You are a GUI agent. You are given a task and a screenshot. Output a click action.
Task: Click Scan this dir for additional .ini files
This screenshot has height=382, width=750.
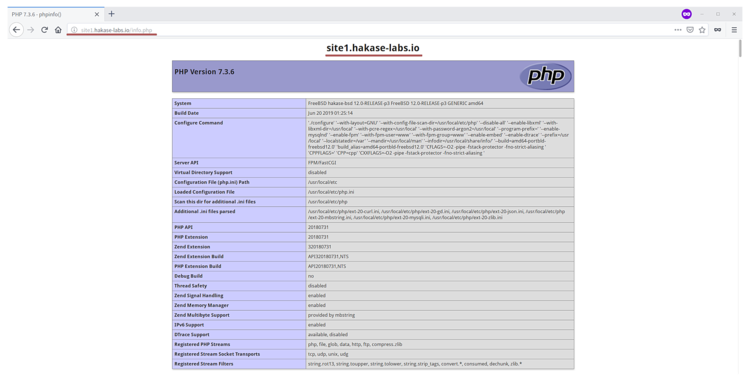coord(215,202)
